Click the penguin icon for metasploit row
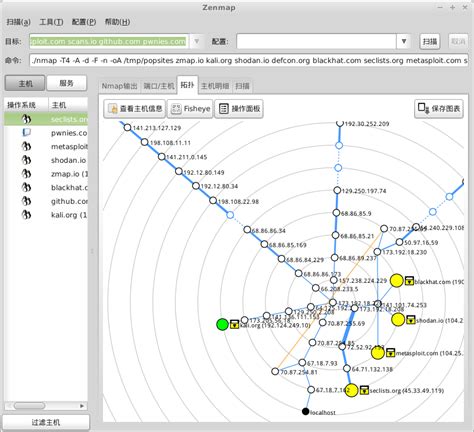474x432 pixels. pos(26,146)
